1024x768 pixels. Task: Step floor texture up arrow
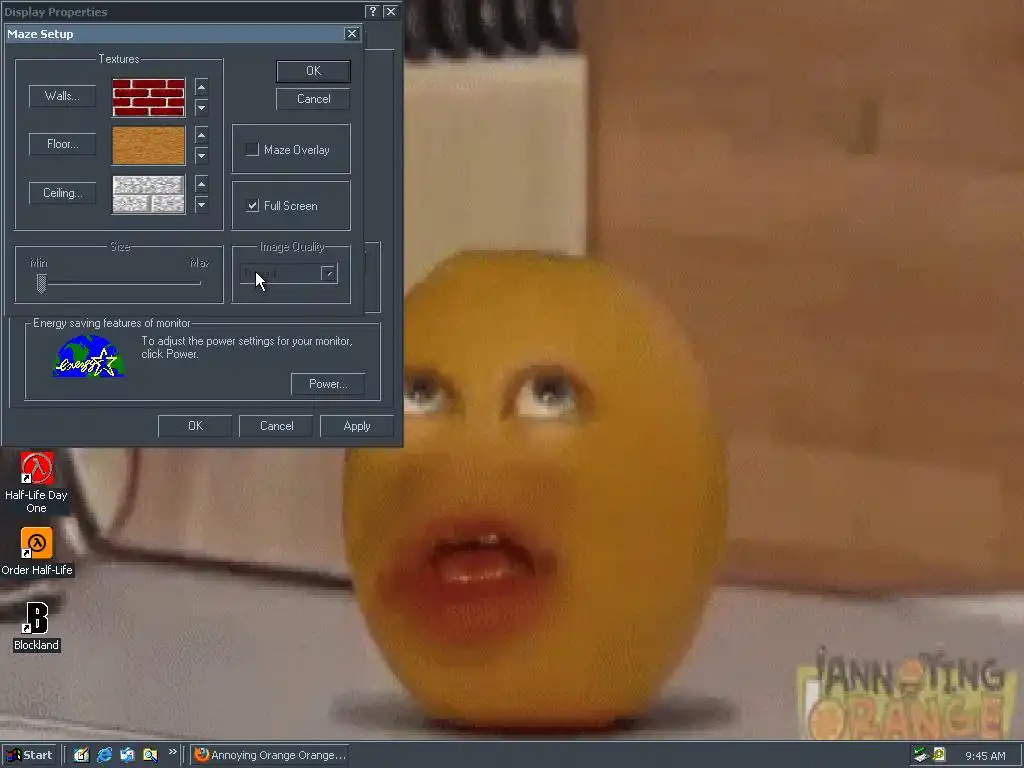click(x=201, y=135)
